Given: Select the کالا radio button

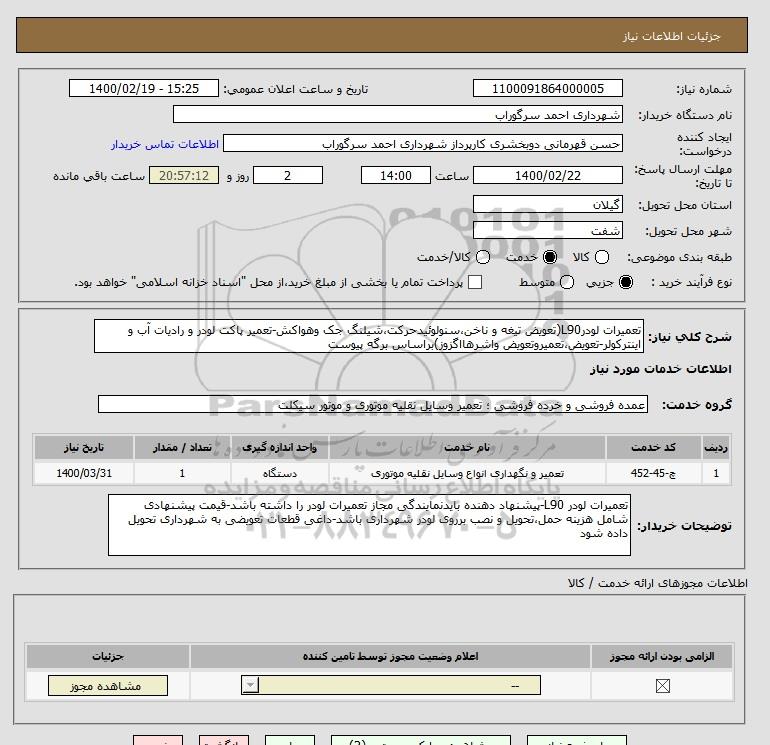Looking at the screenshot, I should pos(602,257).
